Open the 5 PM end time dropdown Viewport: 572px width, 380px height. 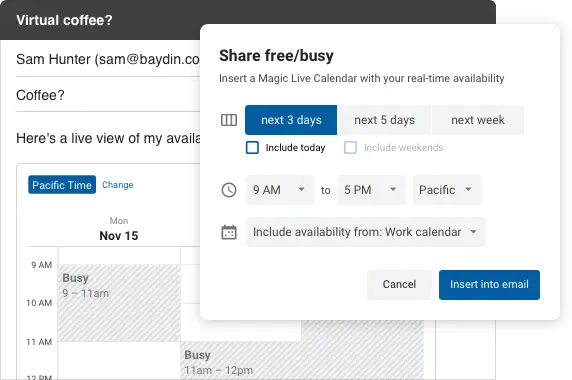pyautogui.click(x=371, y=190)
